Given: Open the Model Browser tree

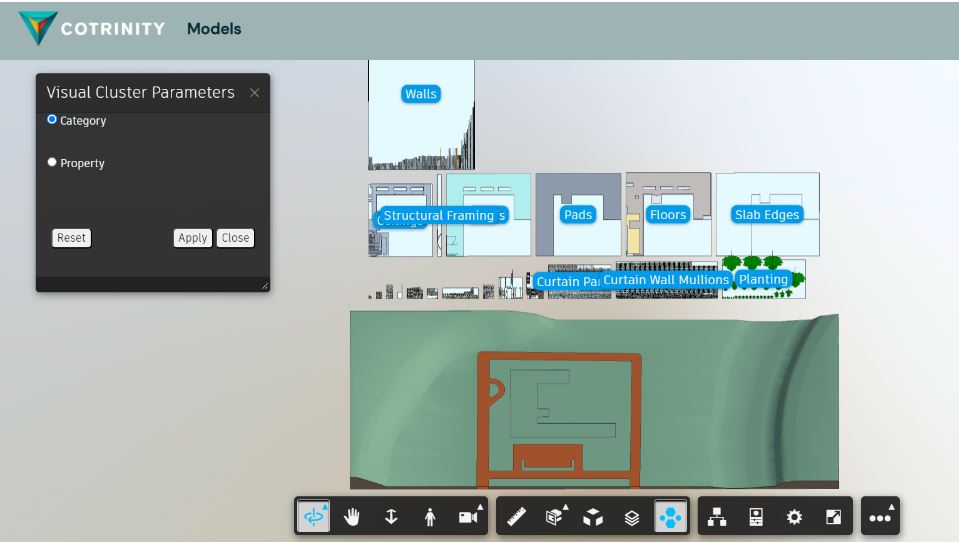Looking at the screenshot, I should (x=717, y=517).
